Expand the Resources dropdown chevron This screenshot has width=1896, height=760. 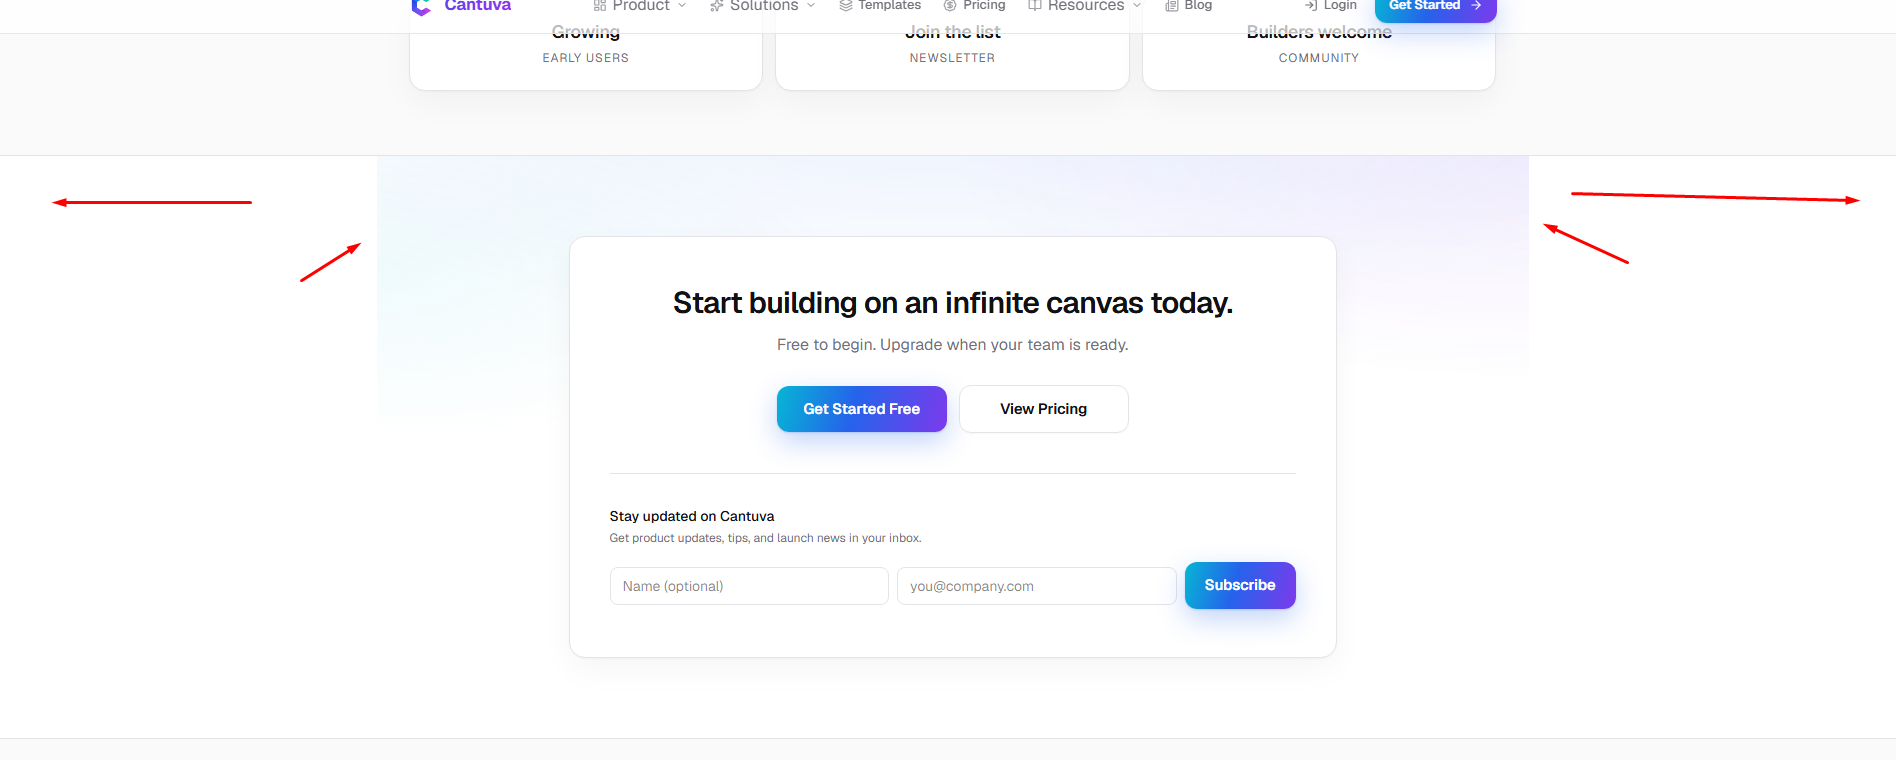[1137, 6]
